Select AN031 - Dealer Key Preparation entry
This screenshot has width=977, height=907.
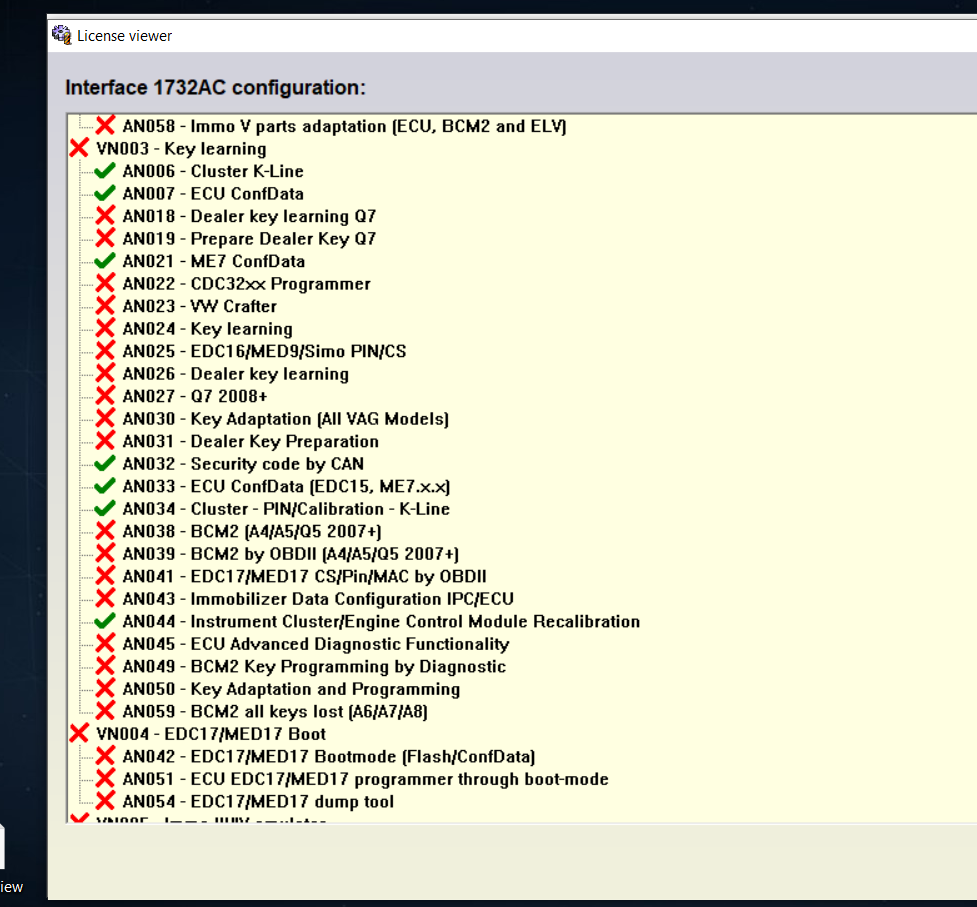[x=250, y=442]
